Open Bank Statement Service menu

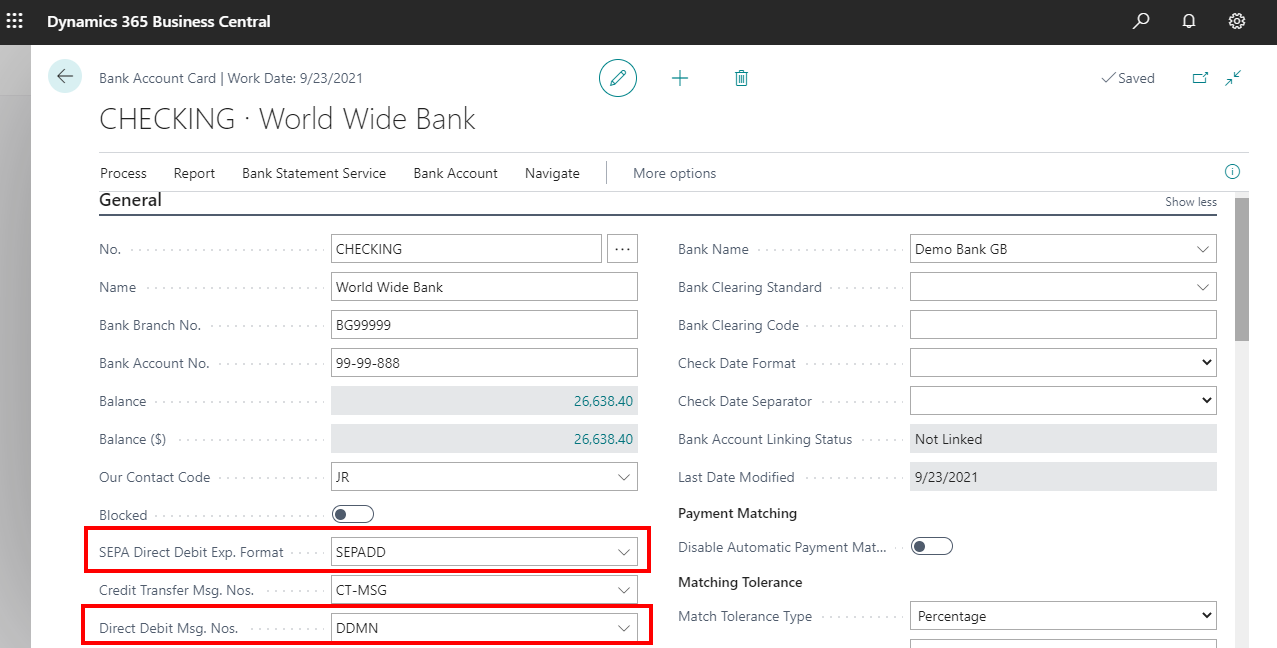click(314, 173)
